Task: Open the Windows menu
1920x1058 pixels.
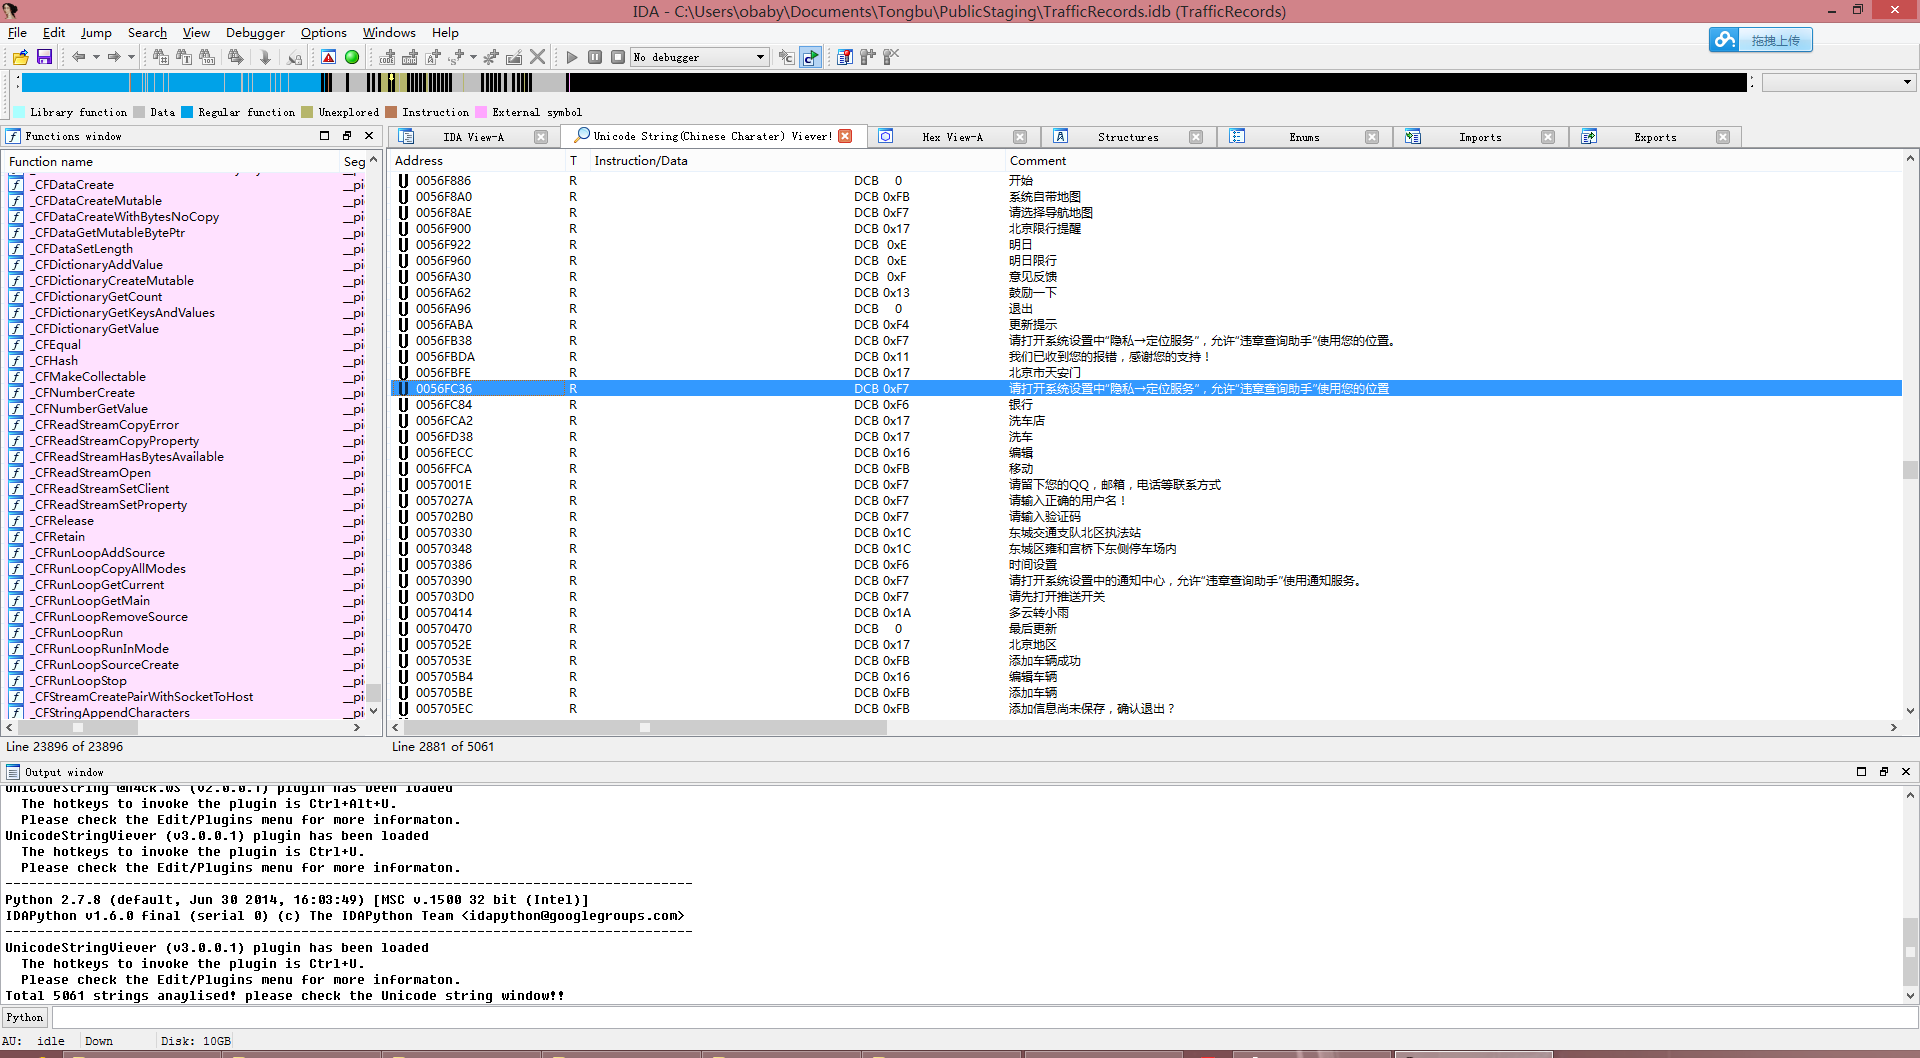Action: click(389, 33)
